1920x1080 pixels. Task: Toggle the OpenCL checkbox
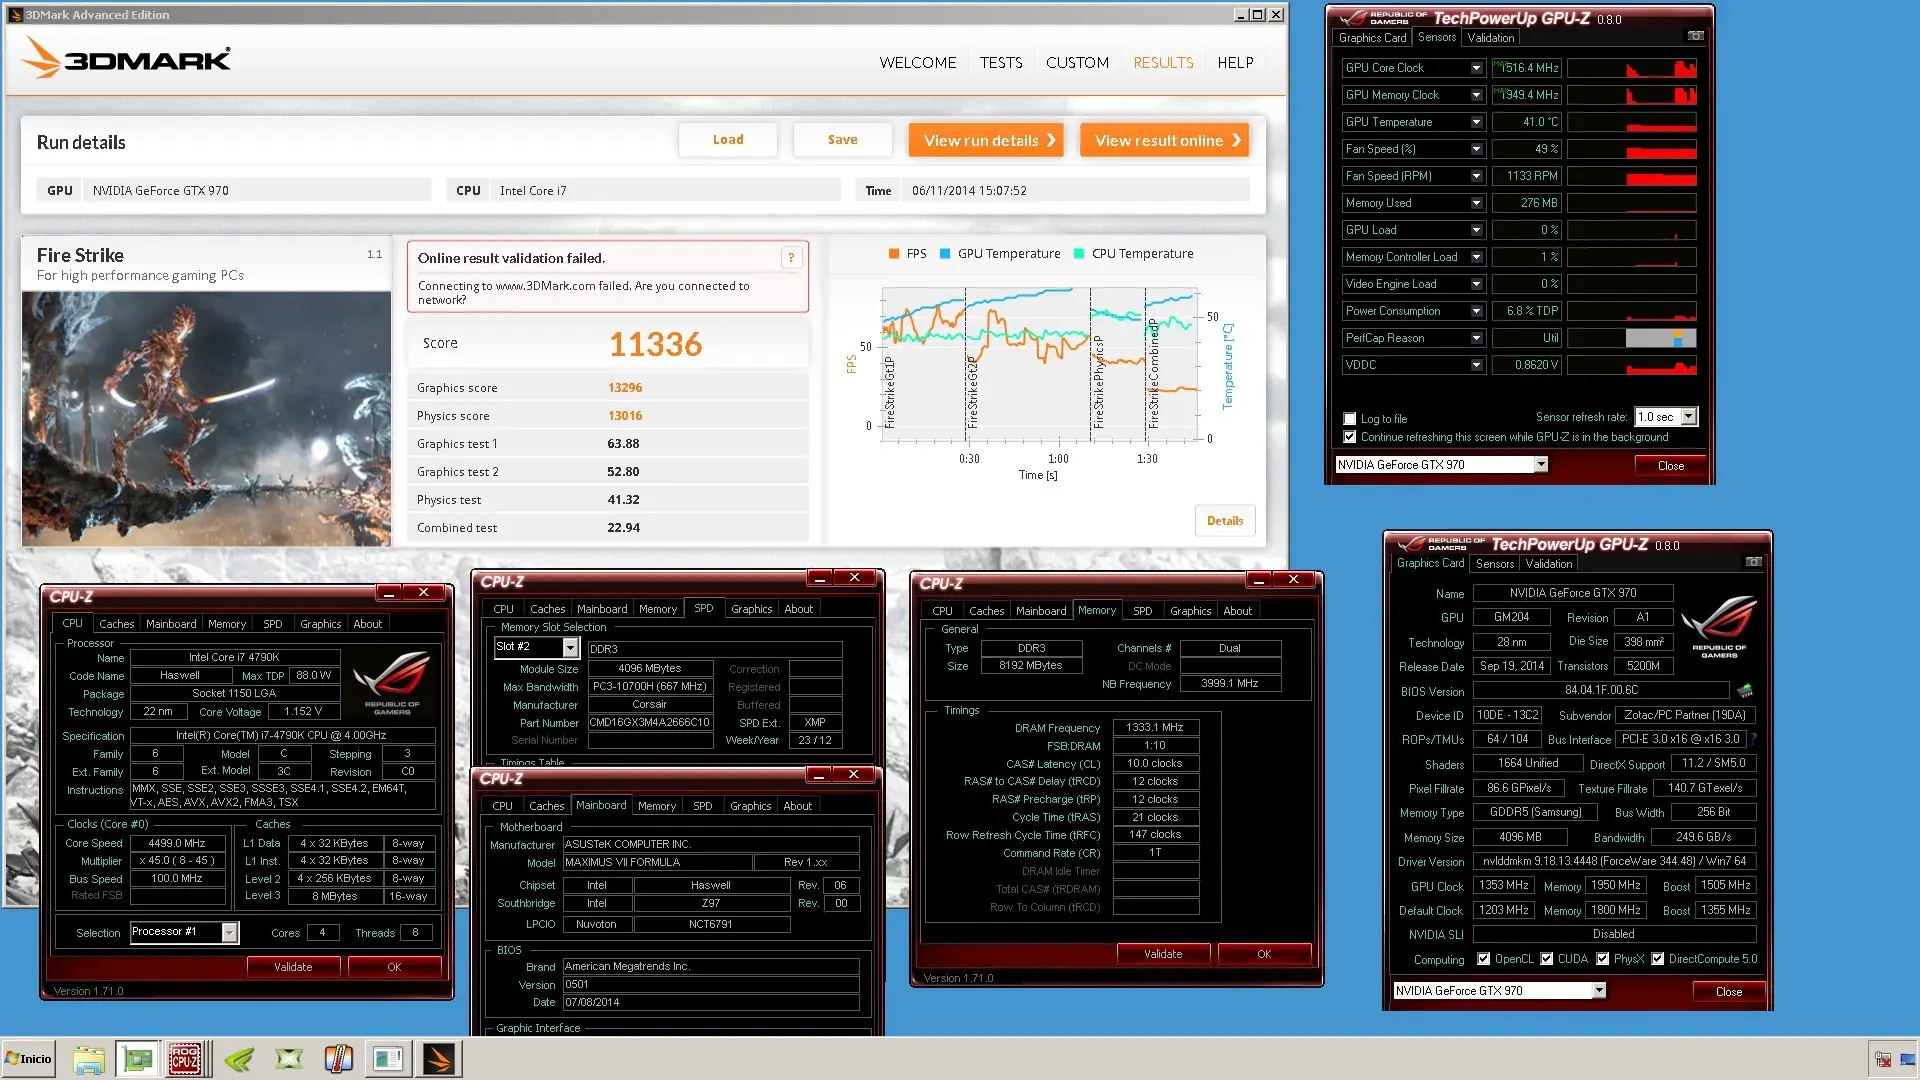(1484, 959)
